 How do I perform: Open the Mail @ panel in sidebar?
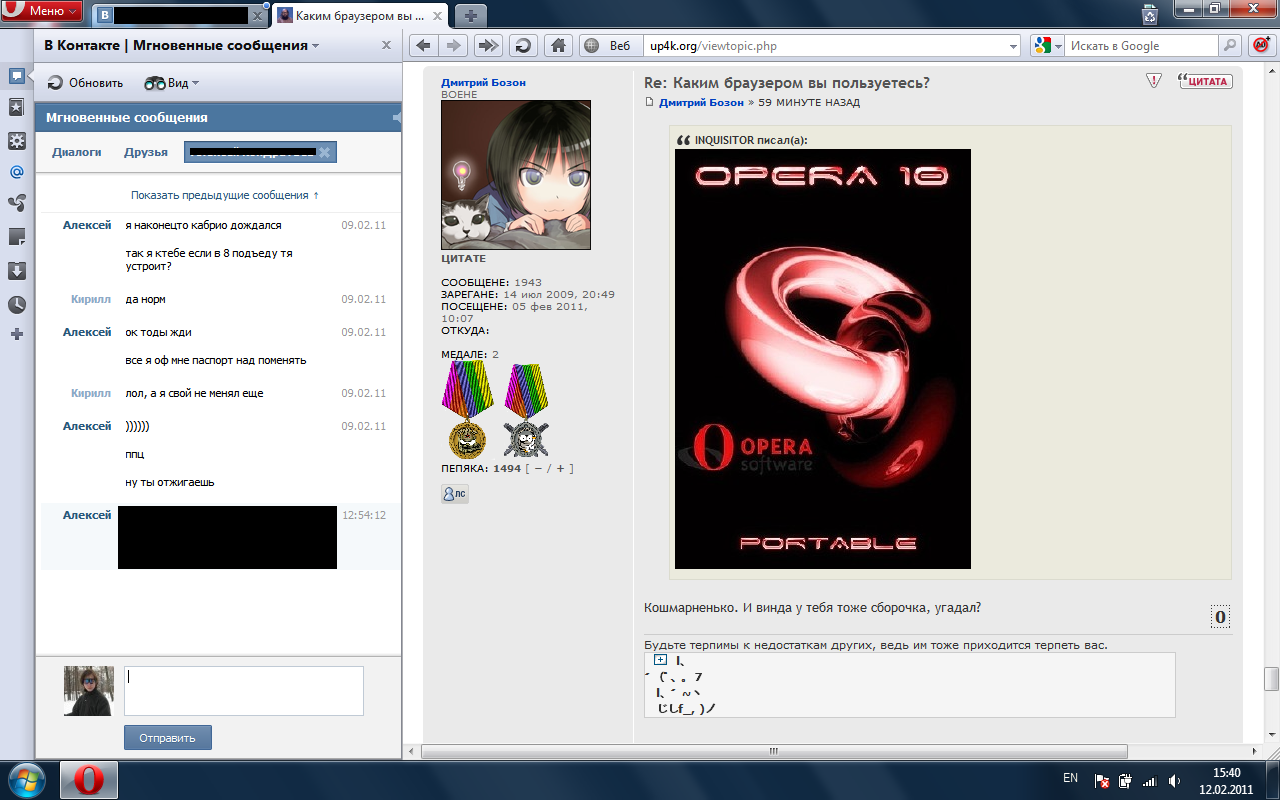[16, 172]
